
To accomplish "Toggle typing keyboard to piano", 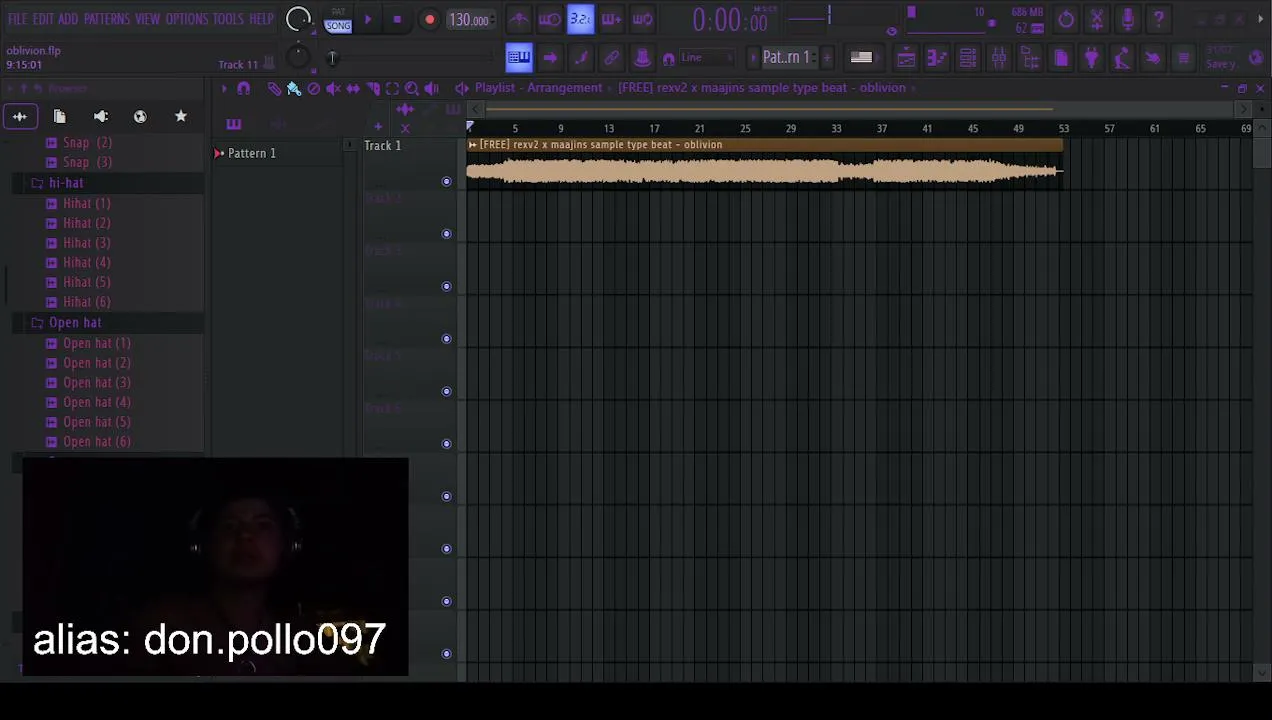I will click(x=519, y=57).
